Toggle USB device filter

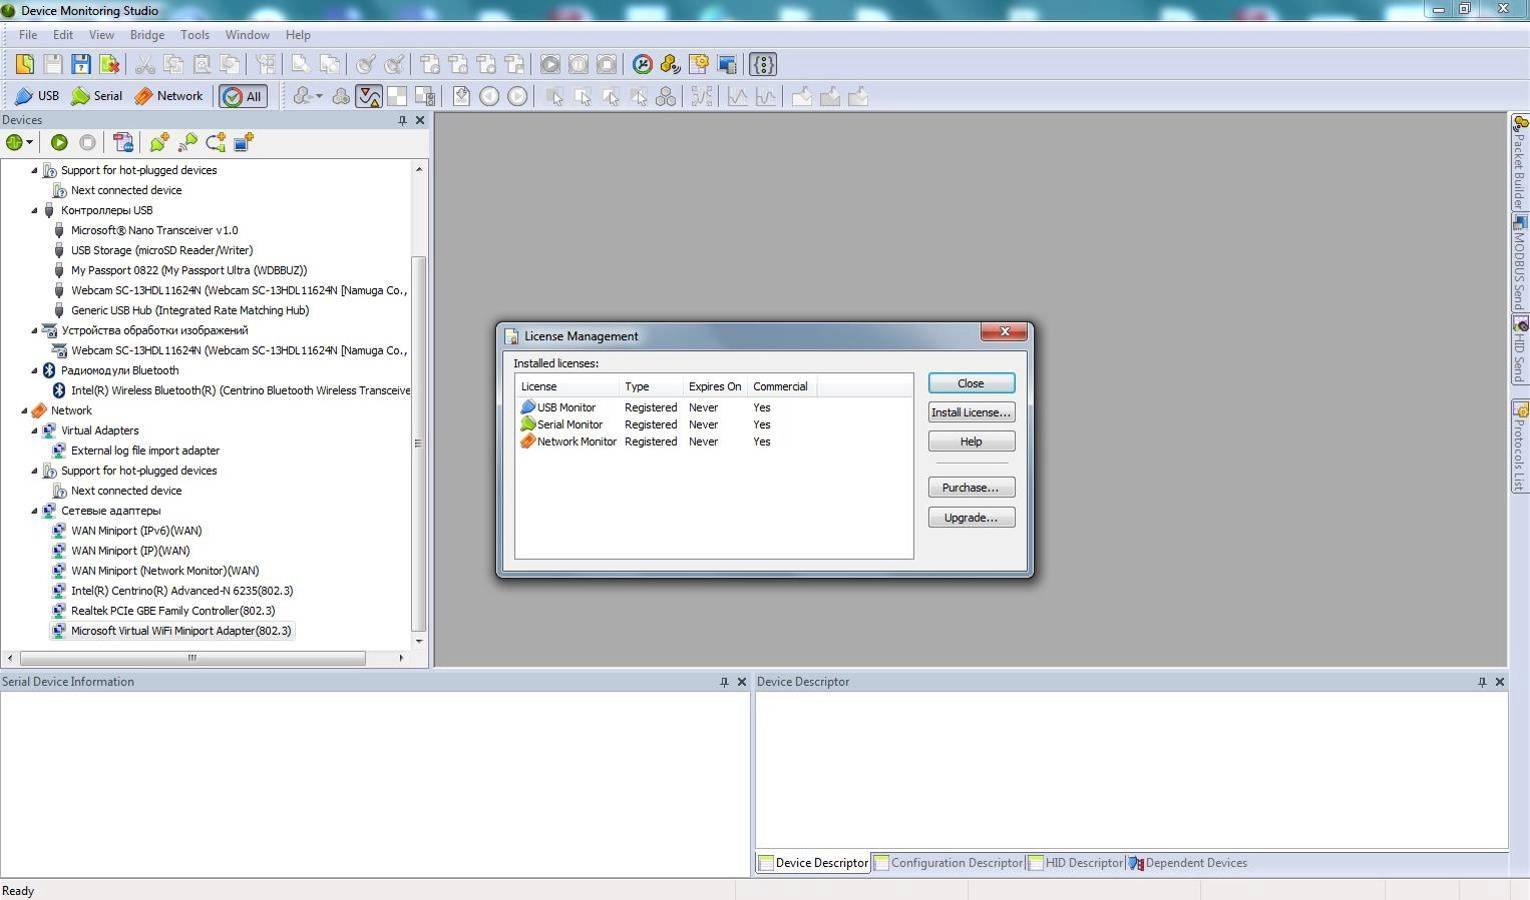tap(37, 96)
